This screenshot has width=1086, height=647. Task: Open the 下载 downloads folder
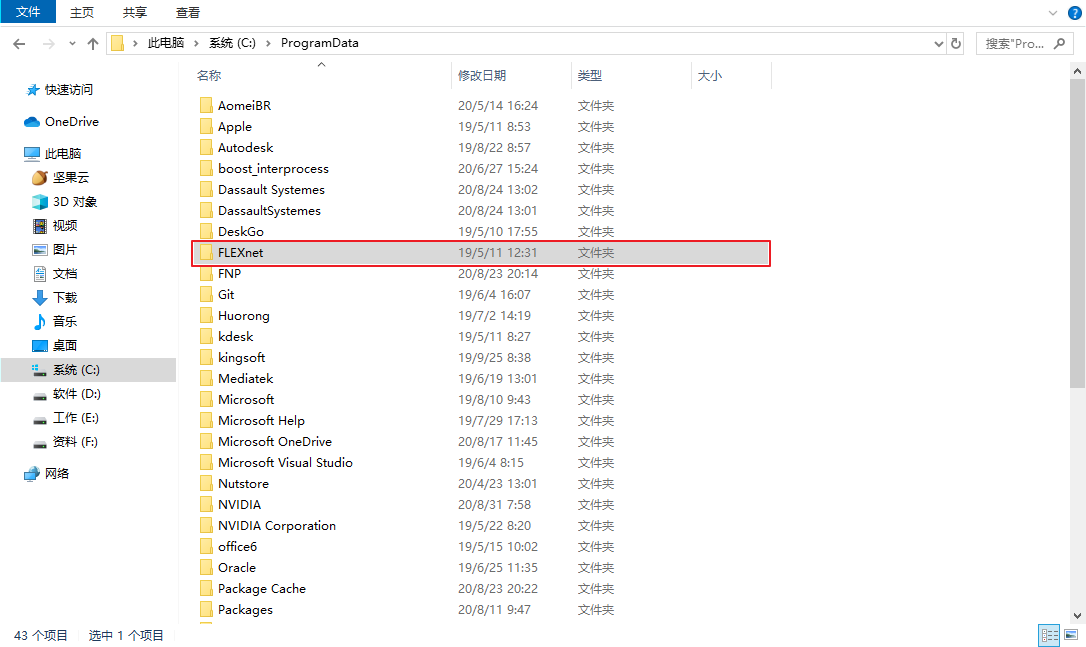coord(64,298)
